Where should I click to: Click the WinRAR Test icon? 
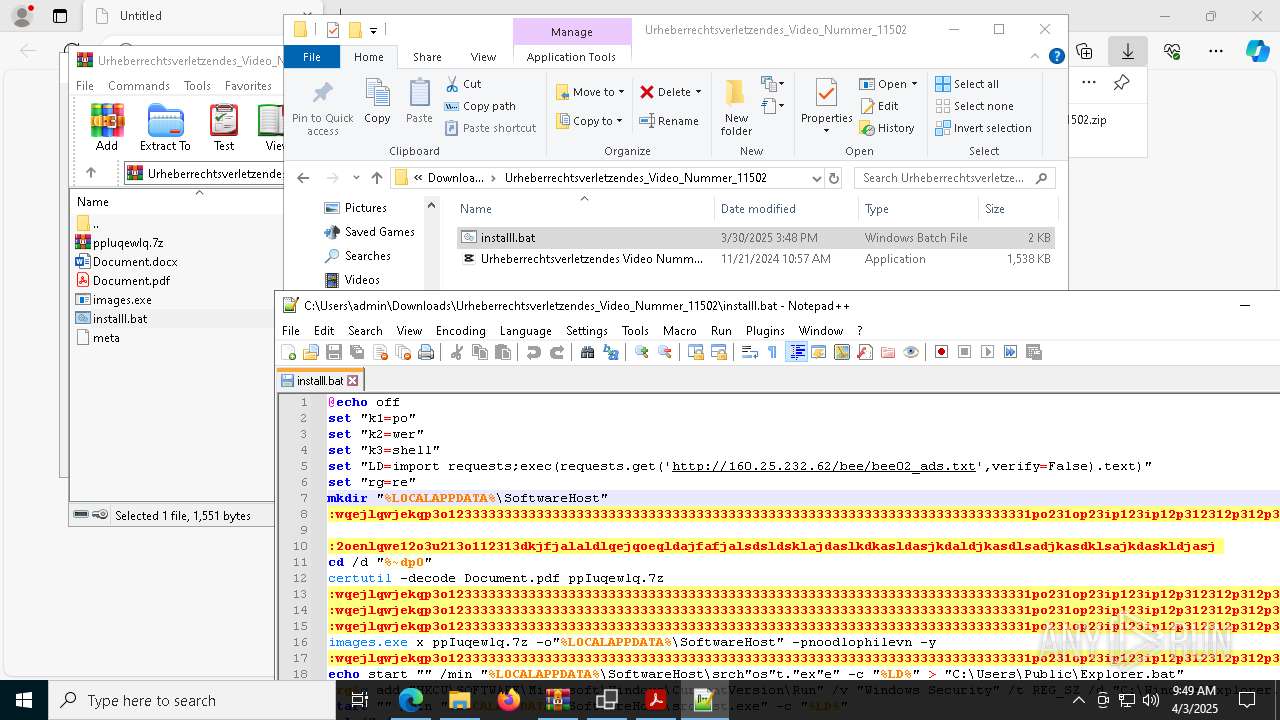tap(224, 127)
